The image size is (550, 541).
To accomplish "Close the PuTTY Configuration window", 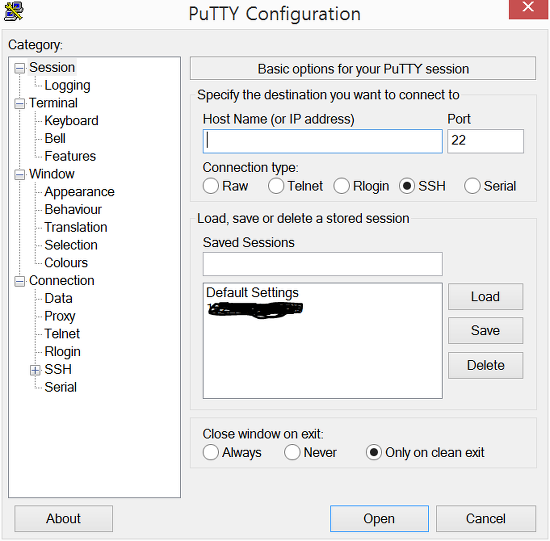I will pyautogui.click(x=528, y=8).
